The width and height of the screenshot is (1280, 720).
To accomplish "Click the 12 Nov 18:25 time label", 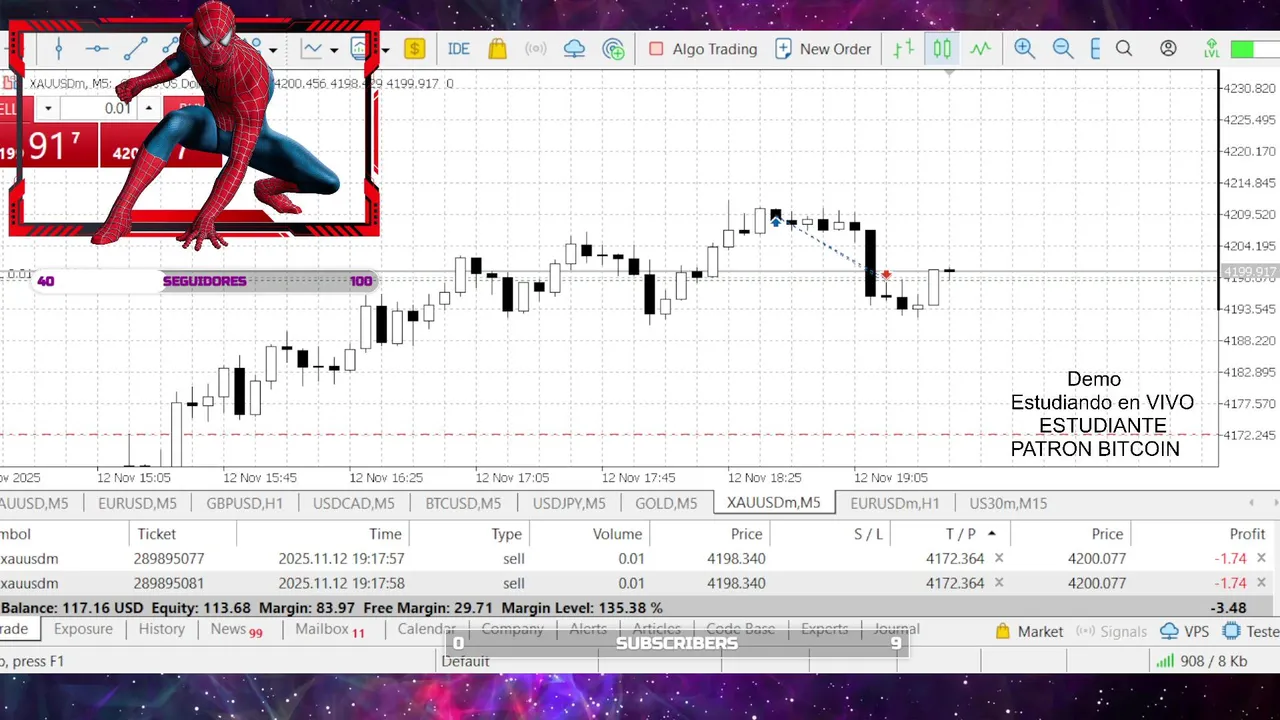I will [x=764, y=478].
